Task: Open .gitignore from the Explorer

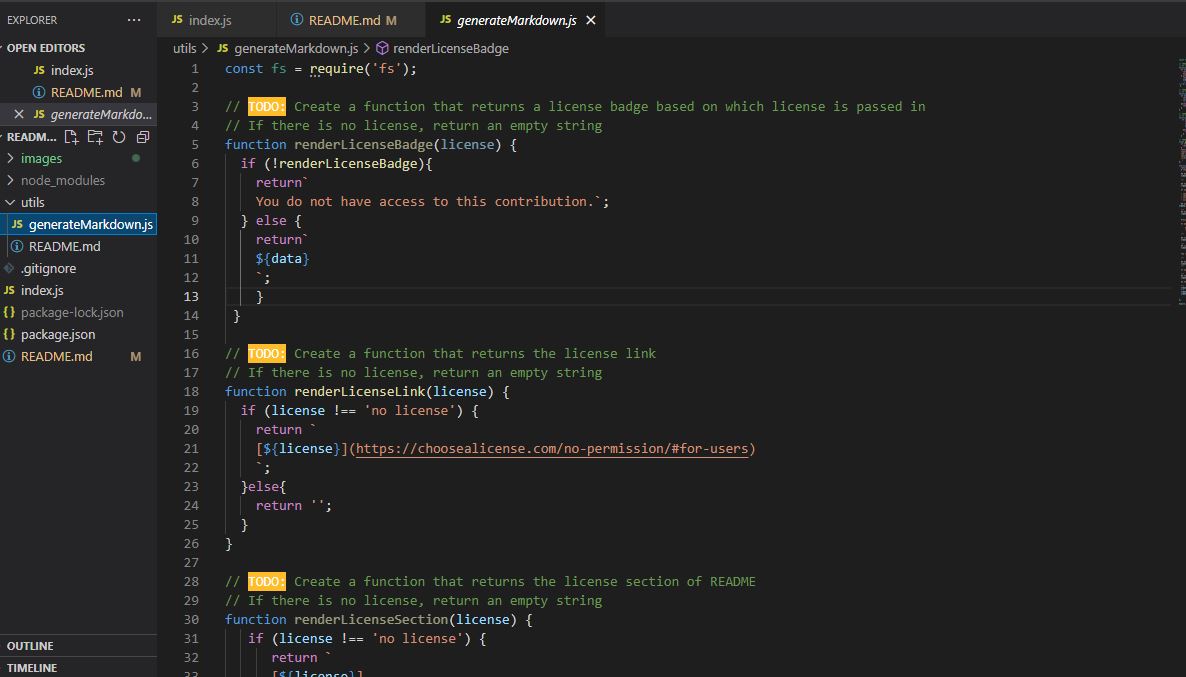Action: 50,268
